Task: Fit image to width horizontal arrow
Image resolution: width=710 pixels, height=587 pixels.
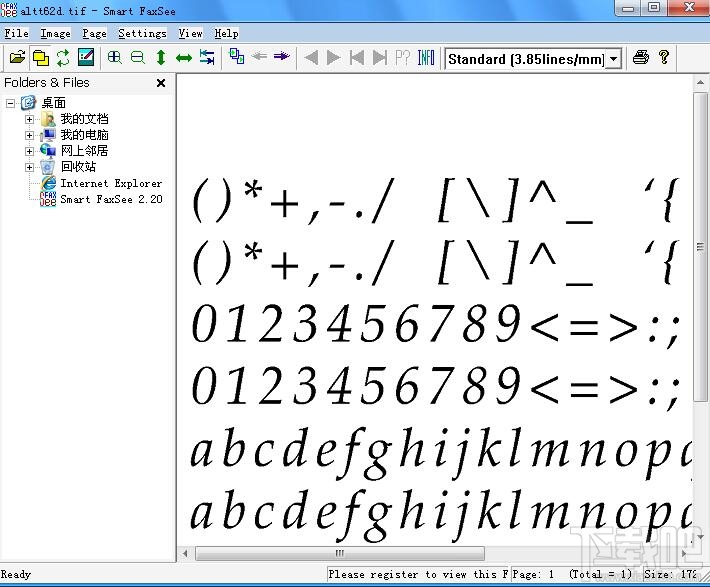Action: click(184, 58)
